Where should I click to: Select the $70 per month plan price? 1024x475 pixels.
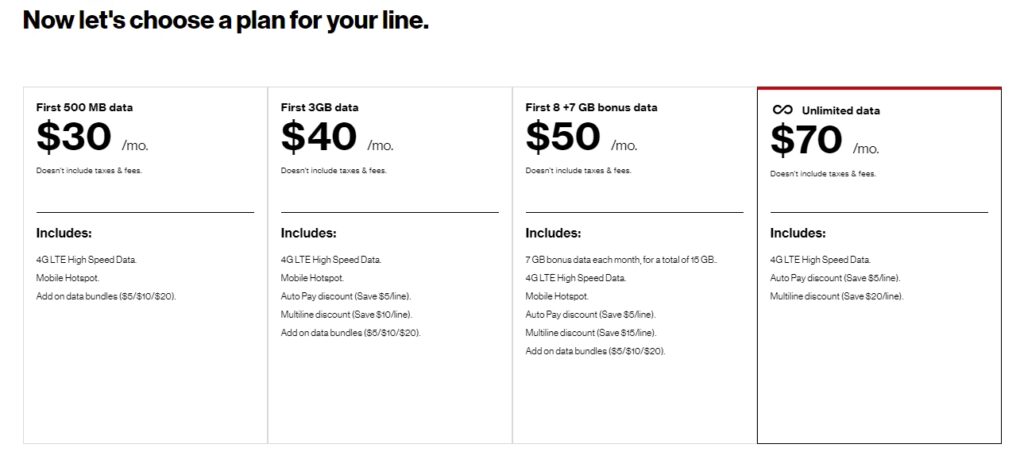[806, 141]
